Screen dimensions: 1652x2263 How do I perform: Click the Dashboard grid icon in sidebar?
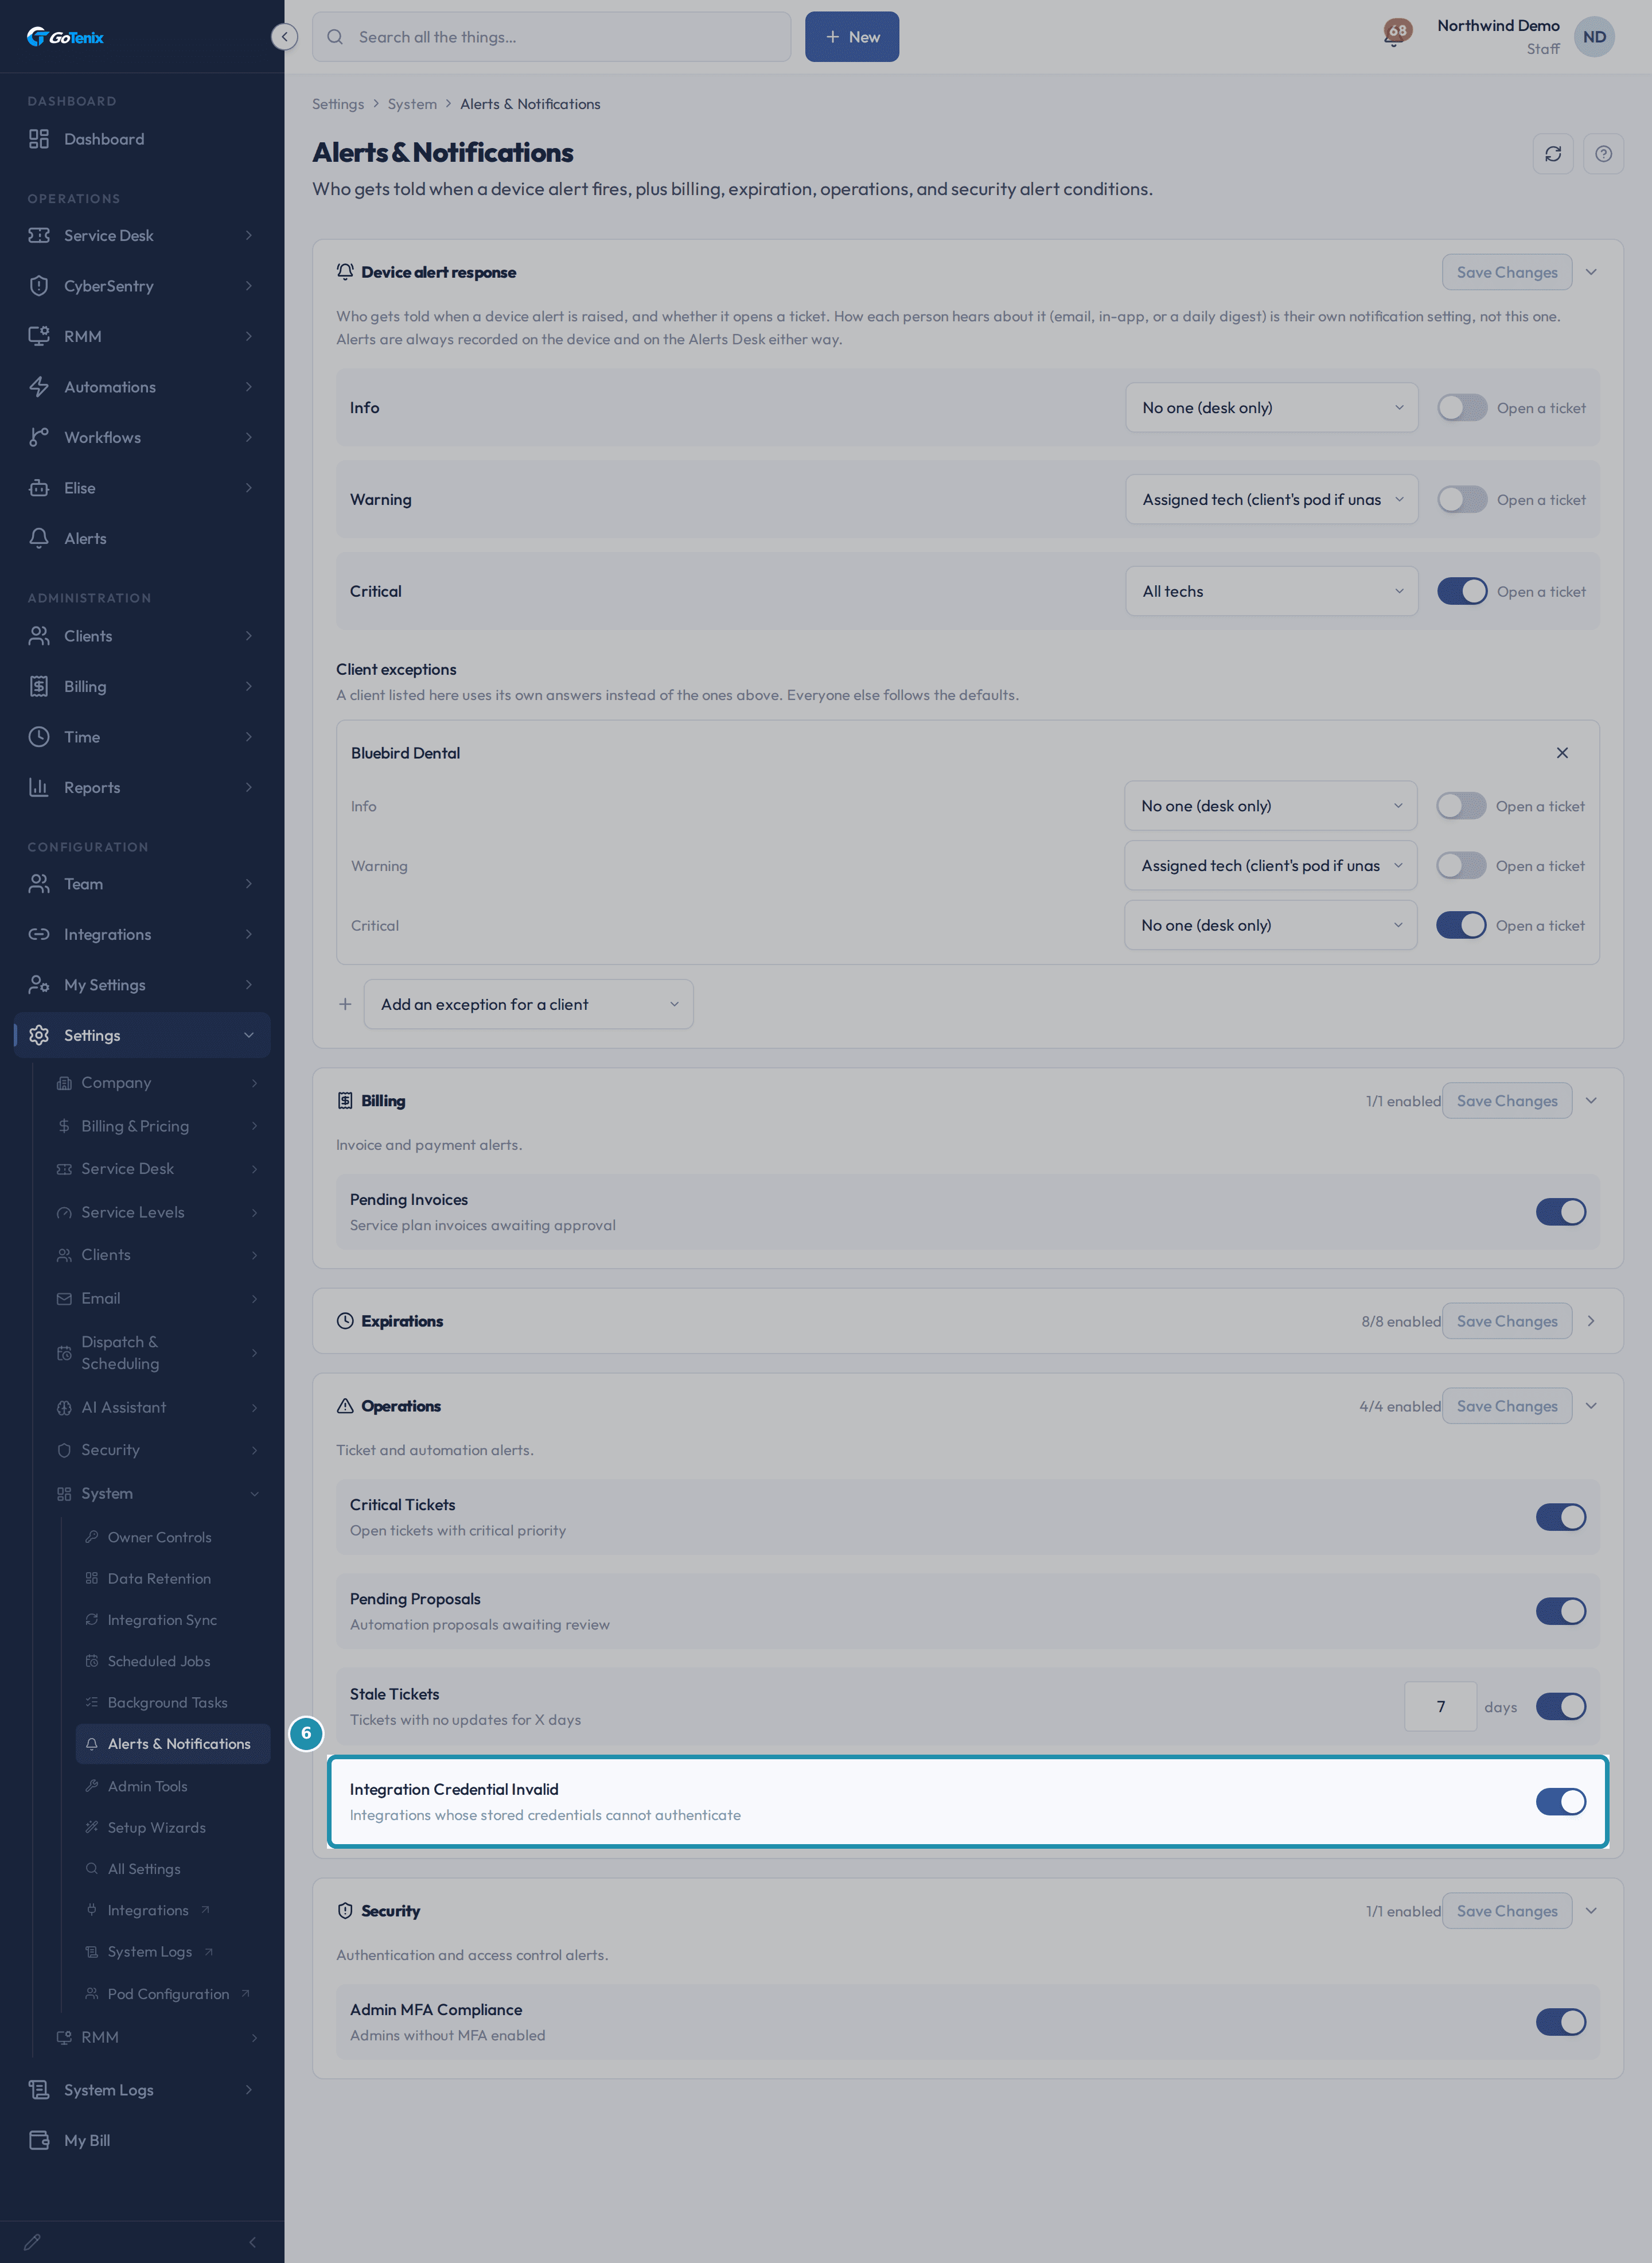(x=39, y=139)
